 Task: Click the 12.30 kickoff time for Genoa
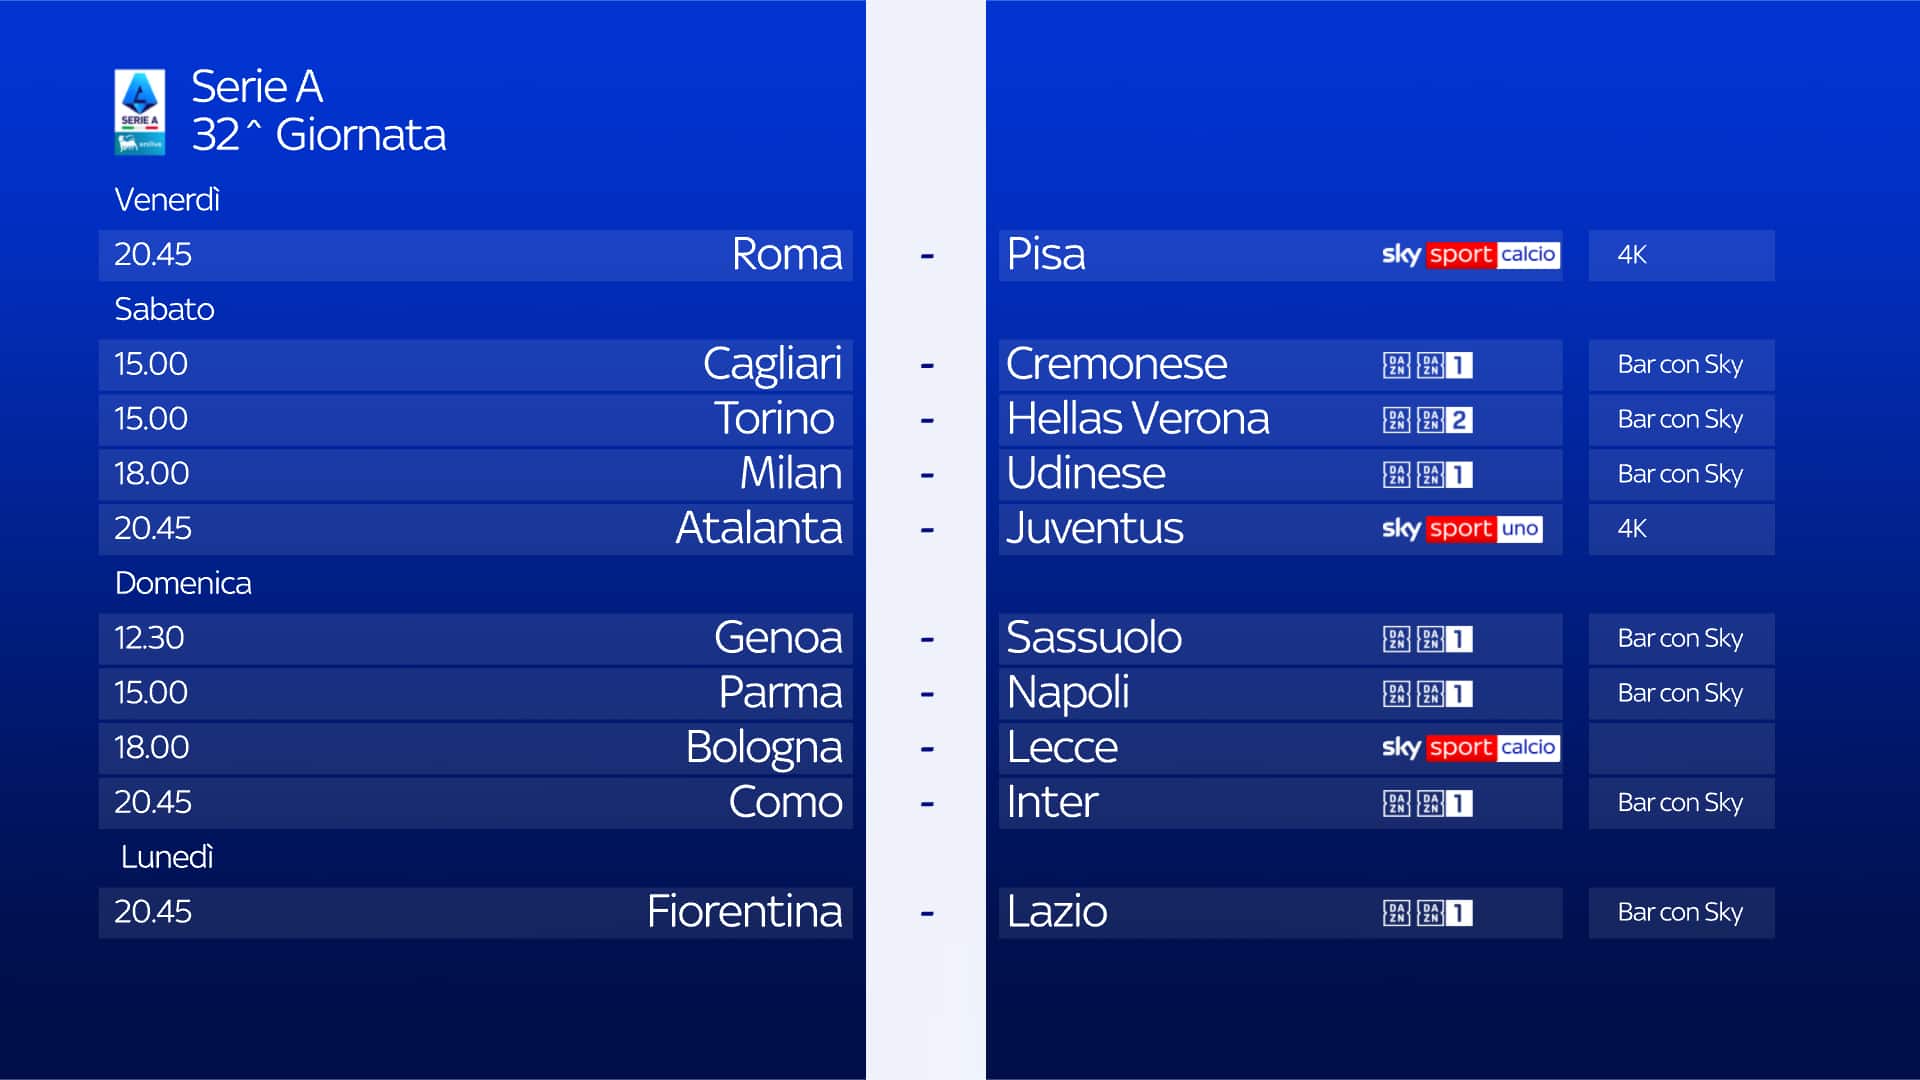click(x=149, y=638)
